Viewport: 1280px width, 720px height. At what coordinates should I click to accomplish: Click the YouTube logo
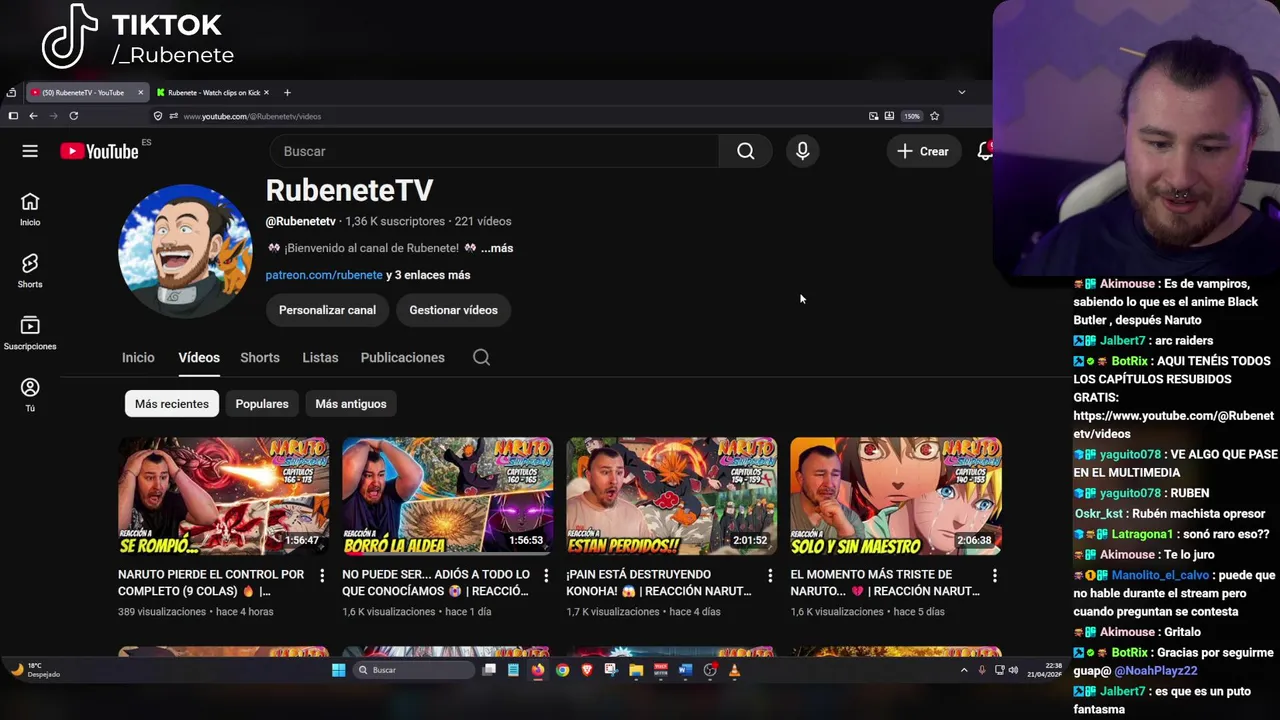pyautogui.click(x=99, y=151)
